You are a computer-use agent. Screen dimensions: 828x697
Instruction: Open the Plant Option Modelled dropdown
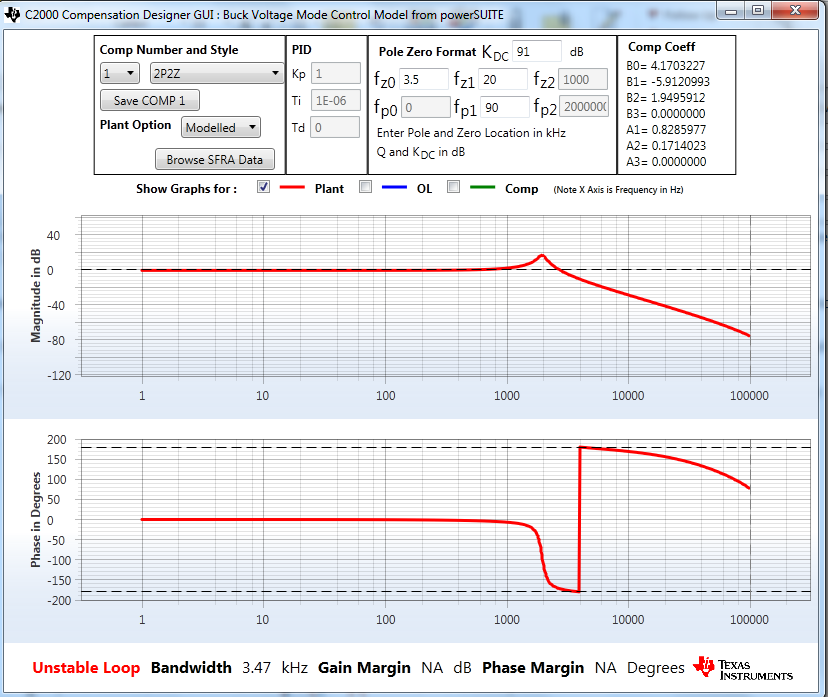click(x=221, y=127)
